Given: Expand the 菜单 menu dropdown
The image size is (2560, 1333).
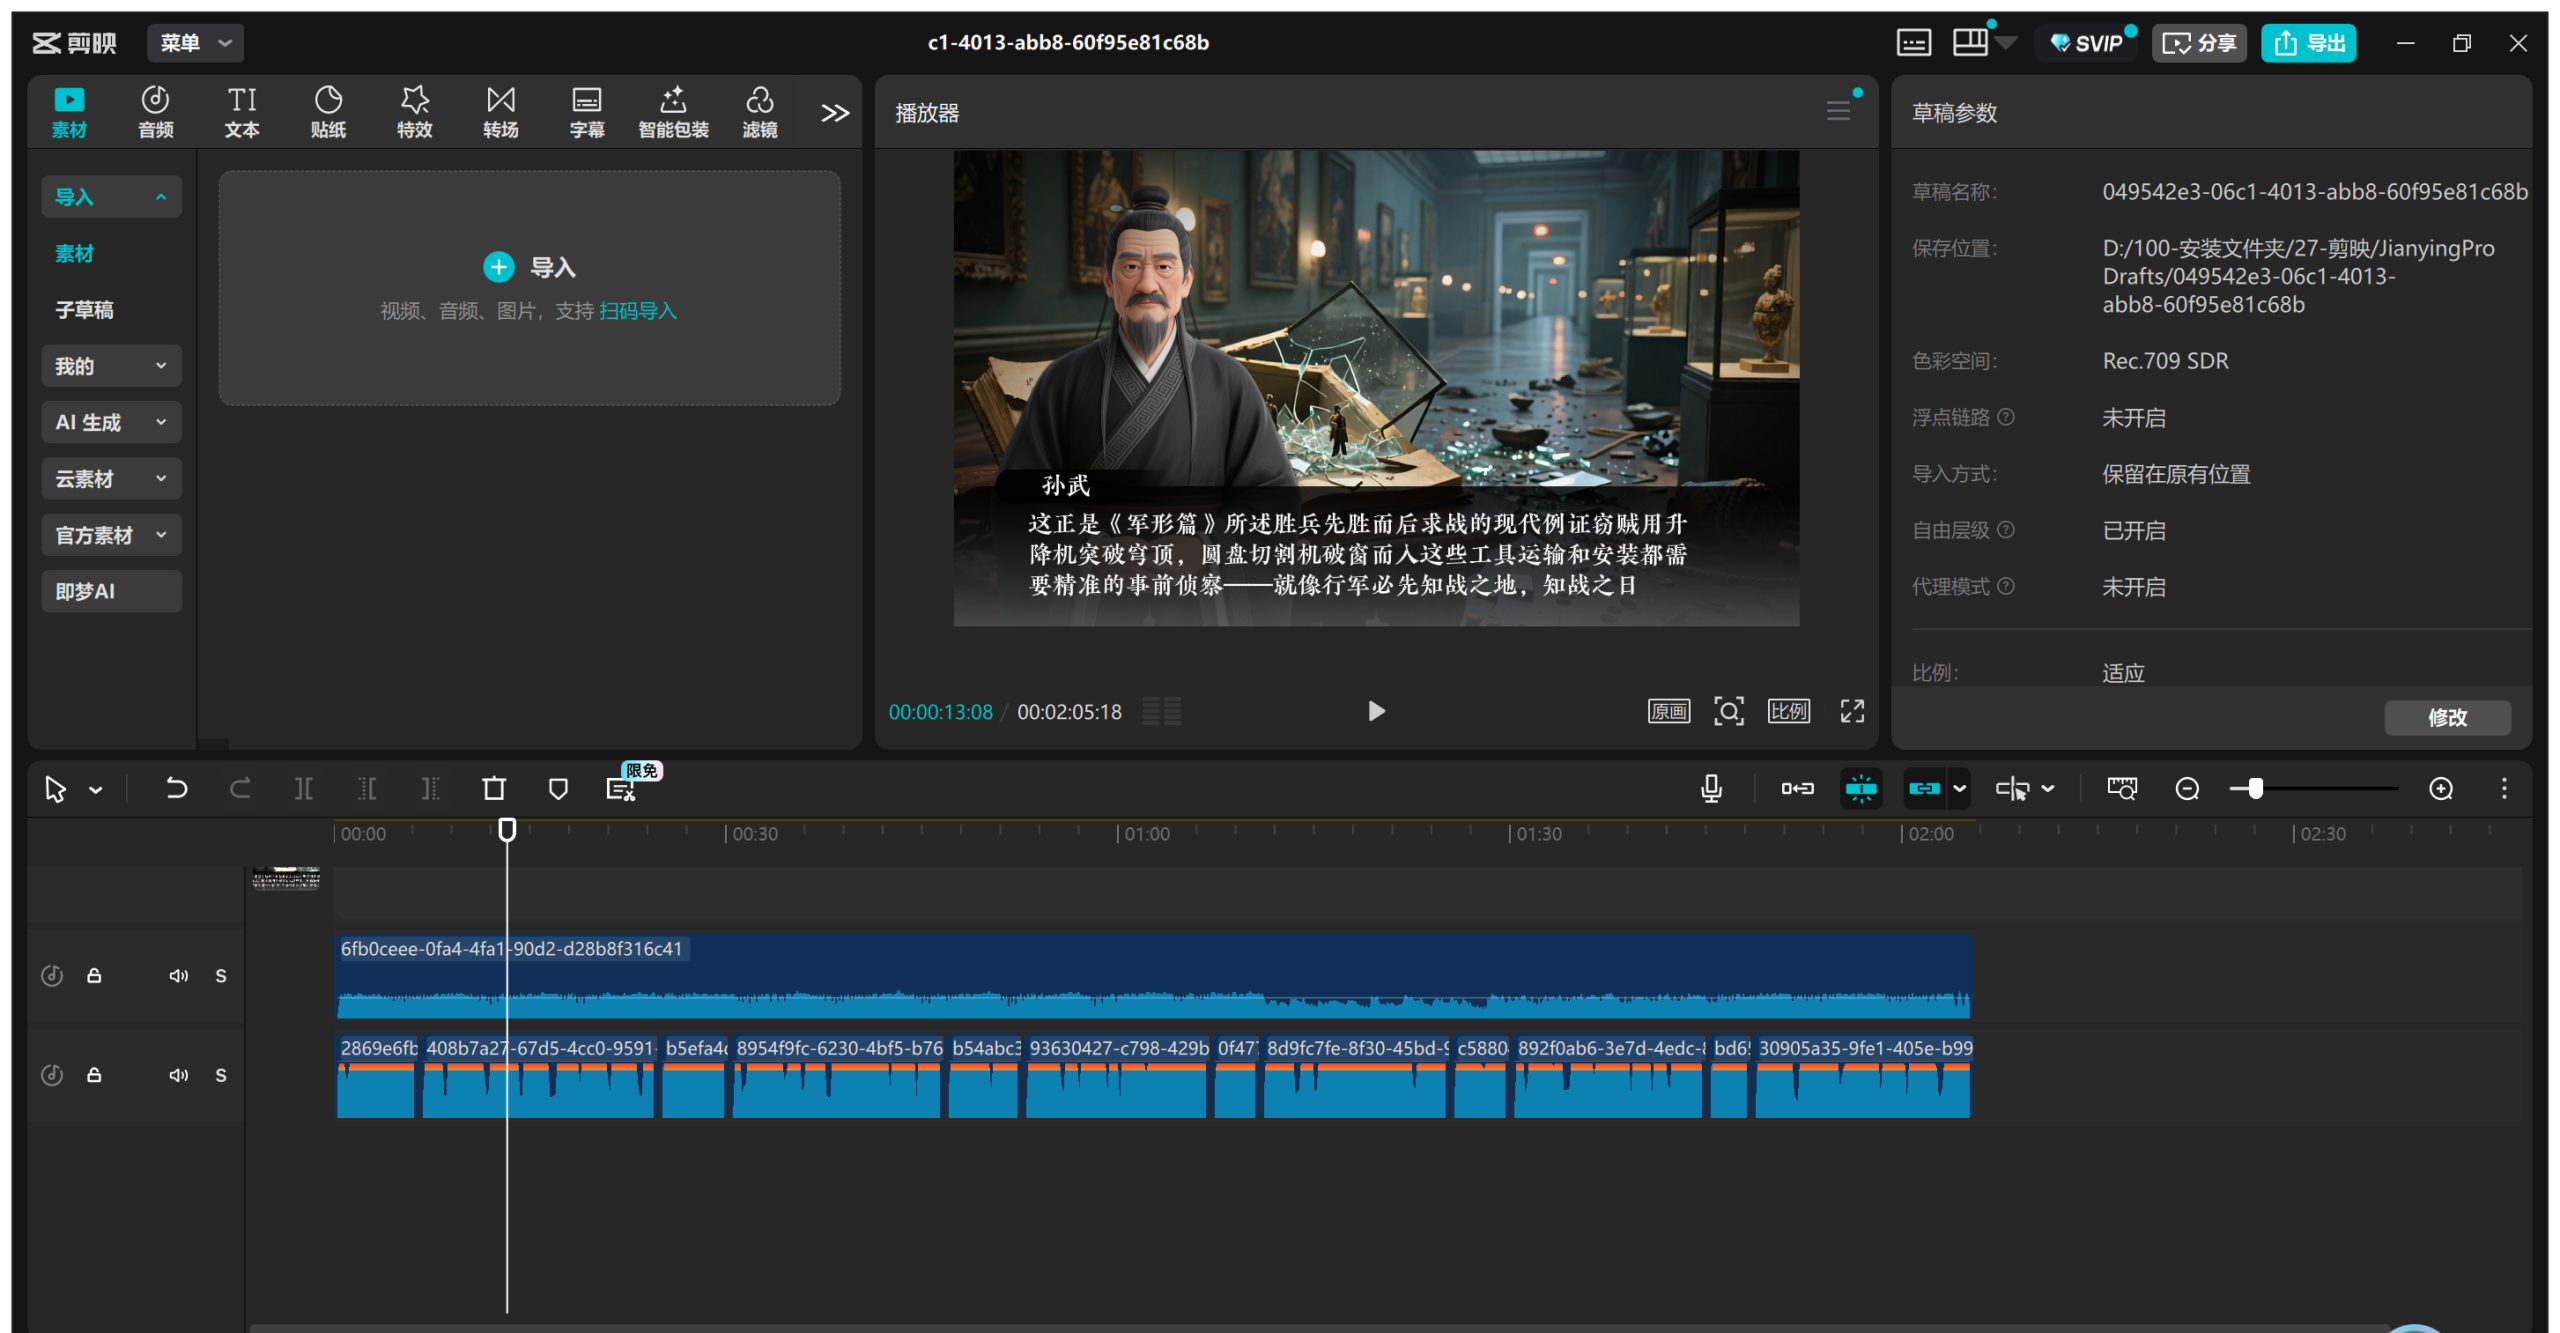Looking at the screenshot, I should [x=196, y=43].
